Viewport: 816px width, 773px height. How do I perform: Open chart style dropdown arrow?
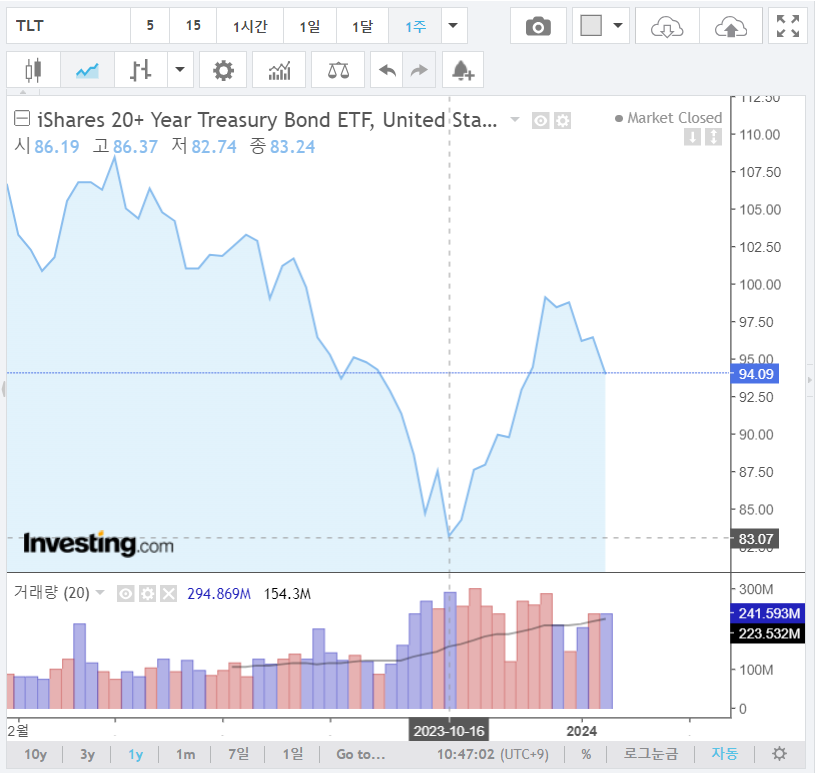pos(180,70)
